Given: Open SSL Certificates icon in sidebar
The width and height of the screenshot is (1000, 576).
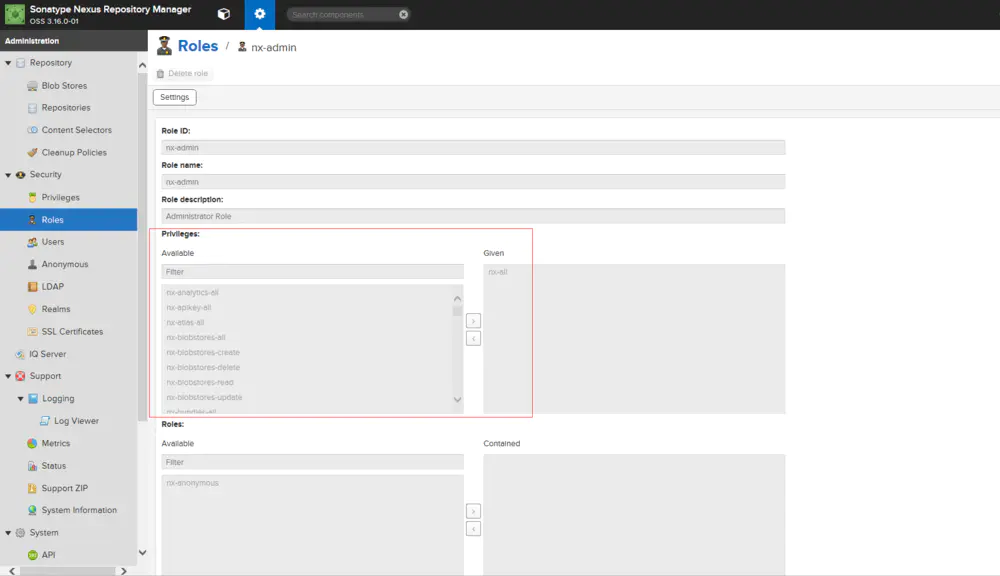Looking at the screenshot, I should tap(33, 332).
